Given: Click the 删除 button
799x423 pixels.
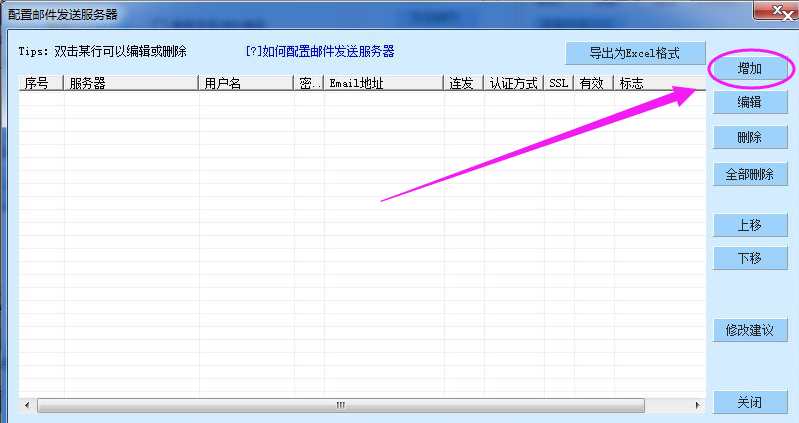Looking at the screenshot, I should click(750, 137).
